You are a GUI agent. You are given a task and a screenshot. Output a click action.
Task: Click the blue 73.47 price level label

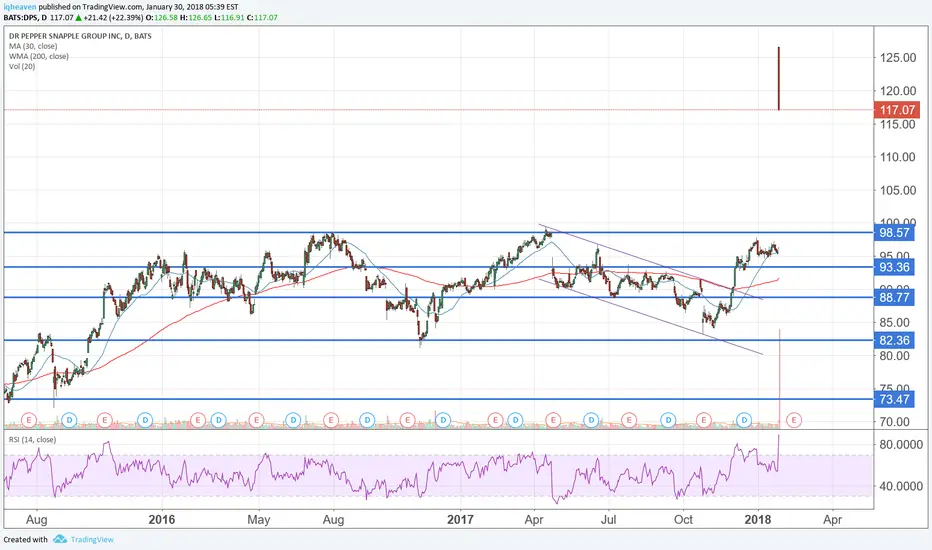[x=895, y=399]
